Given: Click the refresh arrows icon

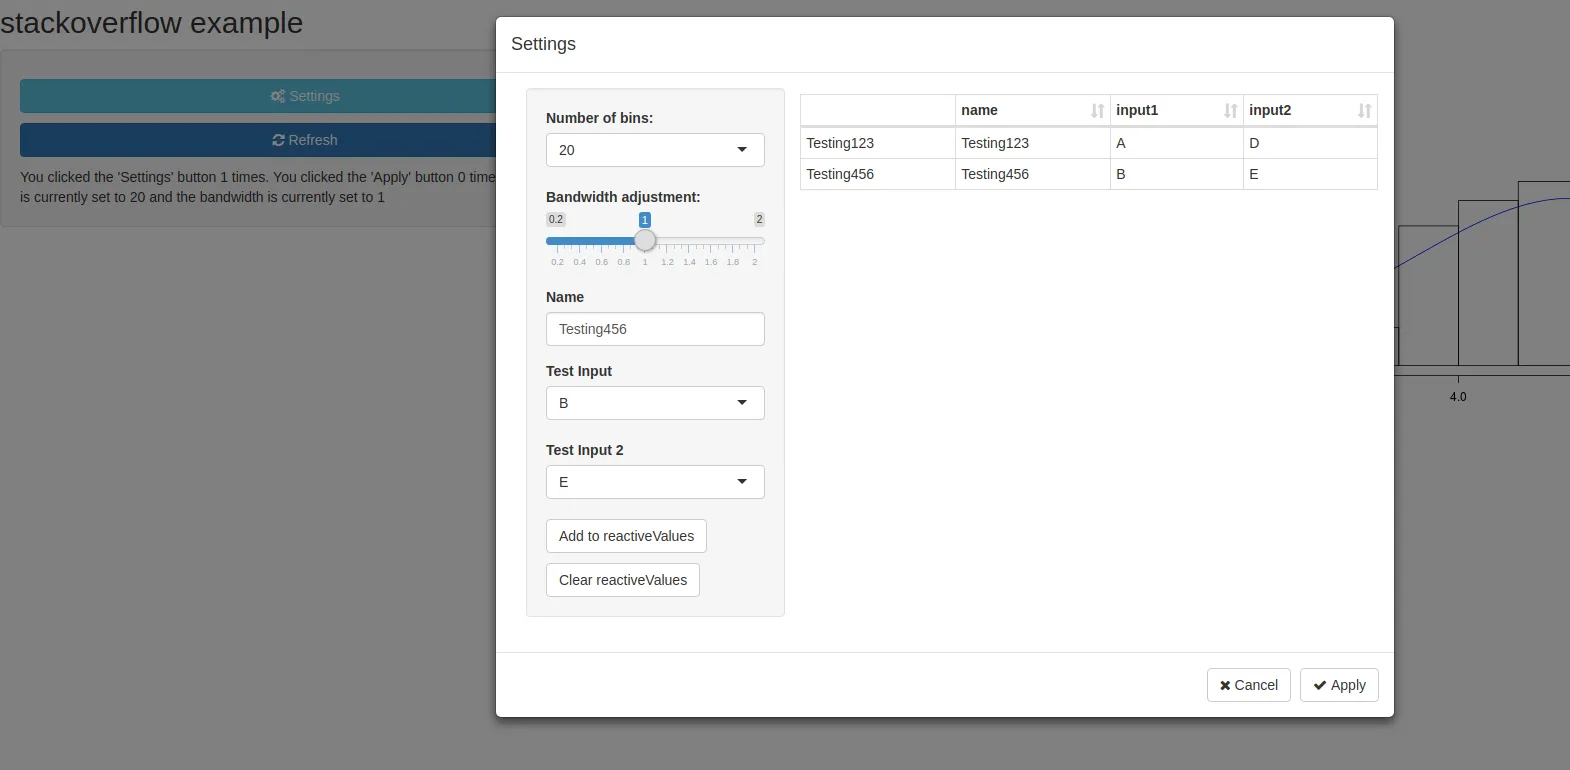Looking at the screenshot, I should click(x=278, y=140).
